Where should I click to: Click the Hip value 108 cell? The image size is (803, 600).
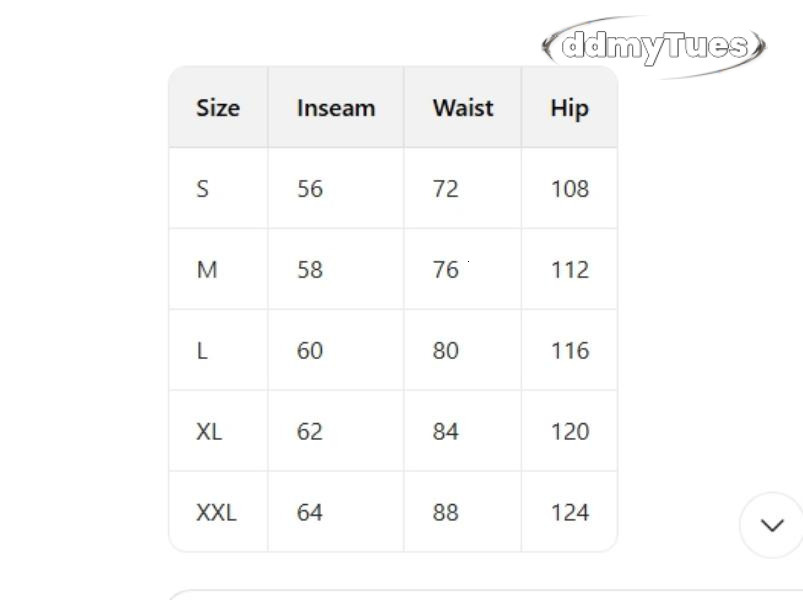[x=569, y=188]
